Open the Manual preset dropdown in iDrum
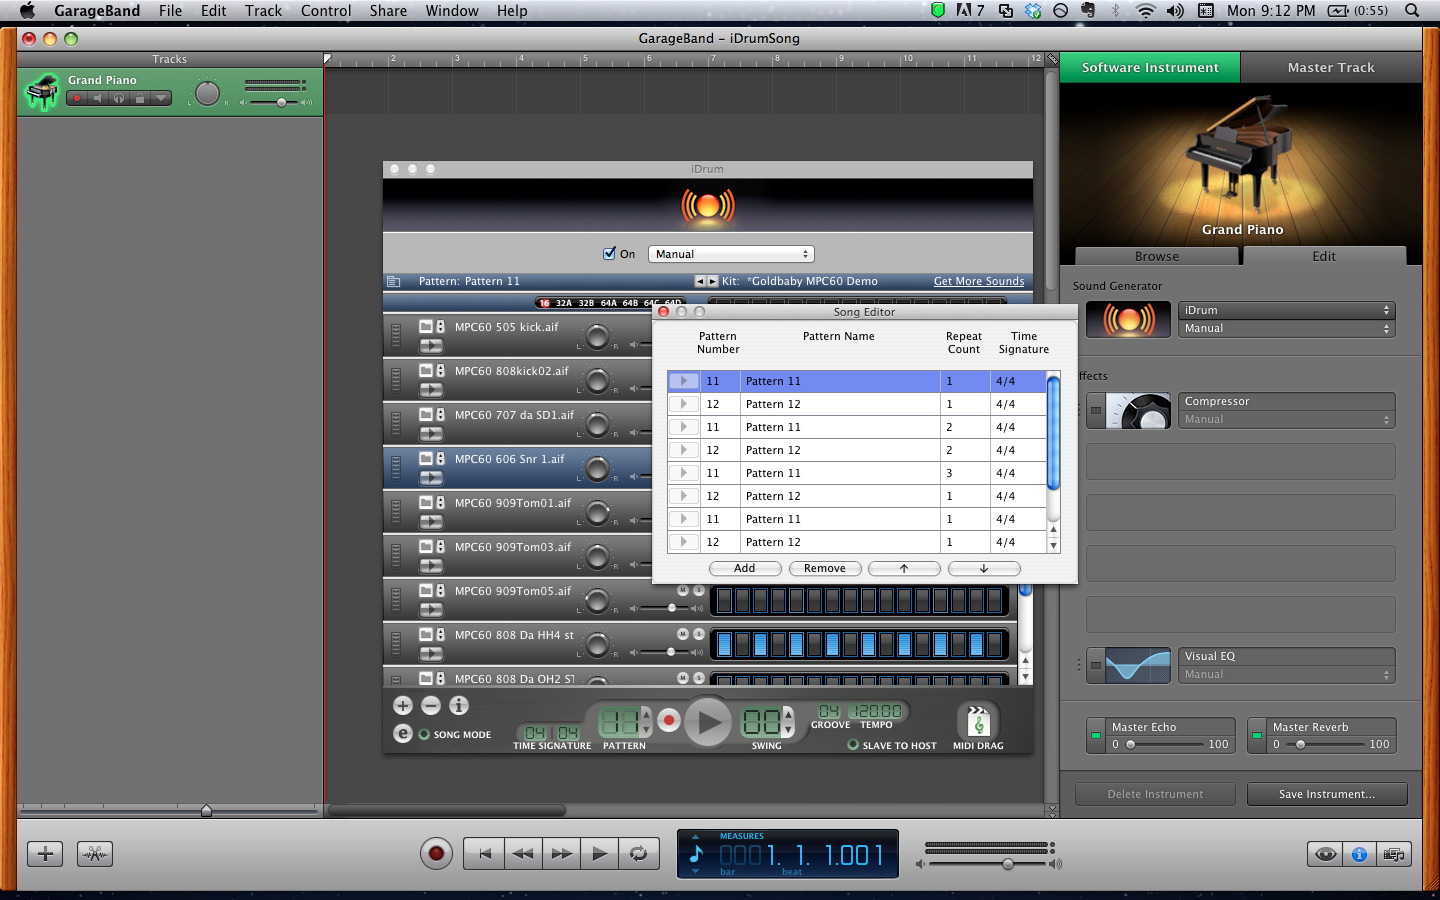1440x900 pixels. [731, 254]
